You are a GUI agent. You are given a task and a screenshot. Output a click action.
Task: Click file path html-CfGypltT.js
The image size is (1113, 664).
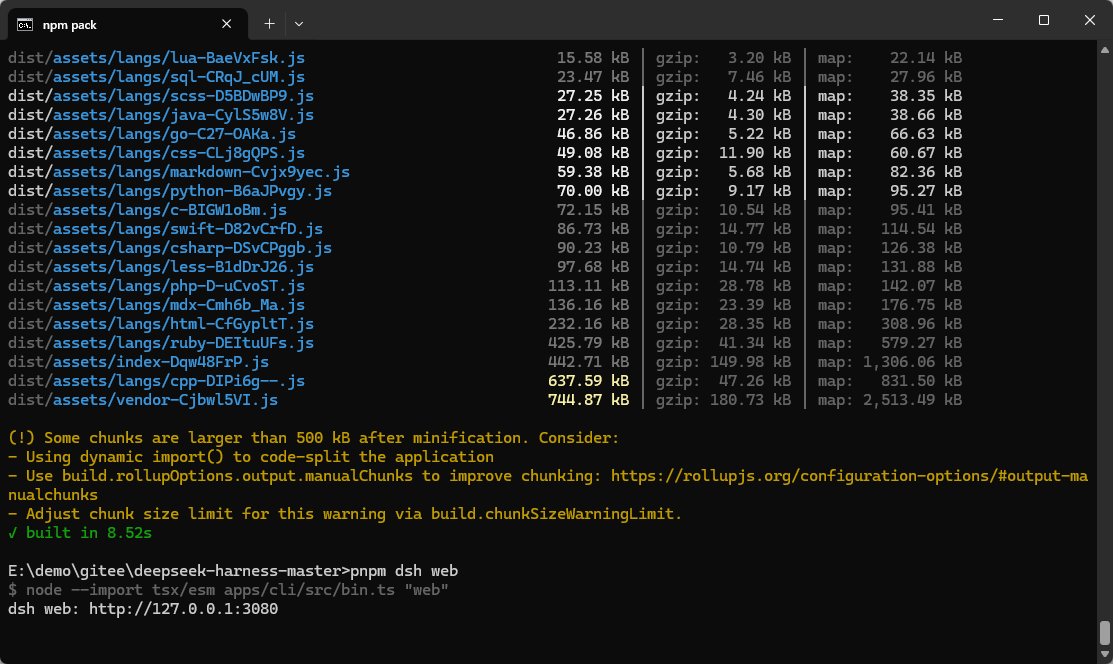pyautogui.click(x=160, y=325)
